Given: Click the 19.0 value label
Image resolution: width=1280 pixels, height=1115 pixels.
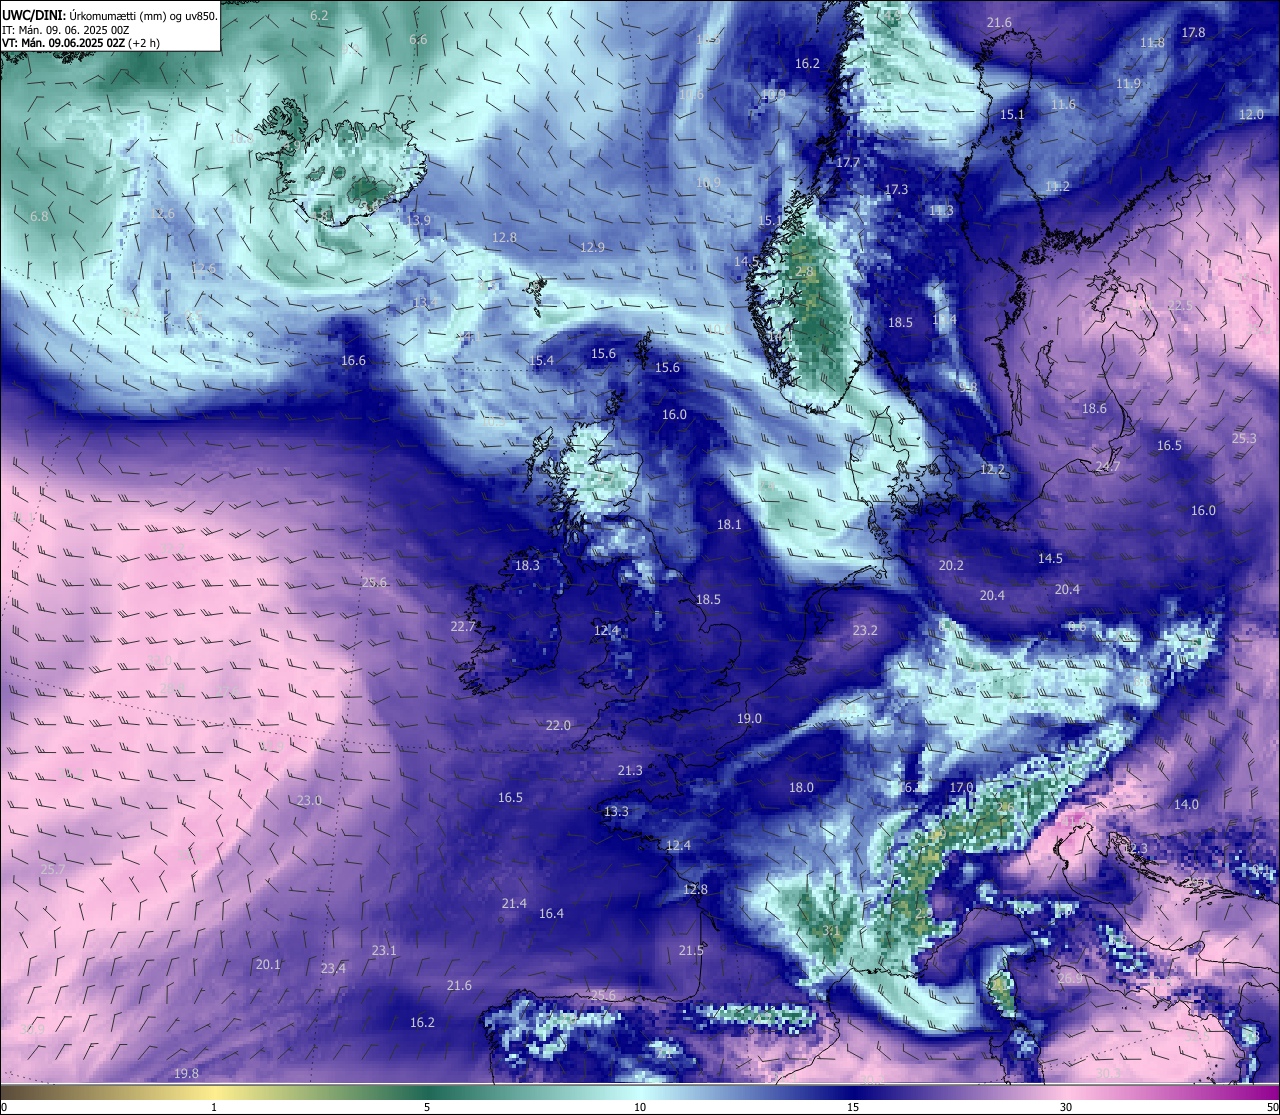Looking at the screenshot, I should [749, 718].
